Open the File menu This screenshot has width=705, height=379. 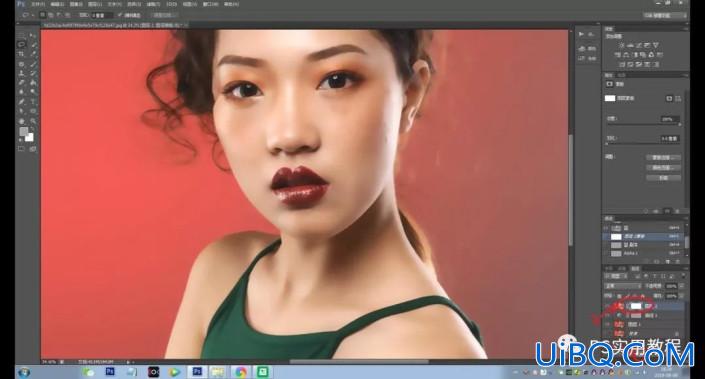37,4
